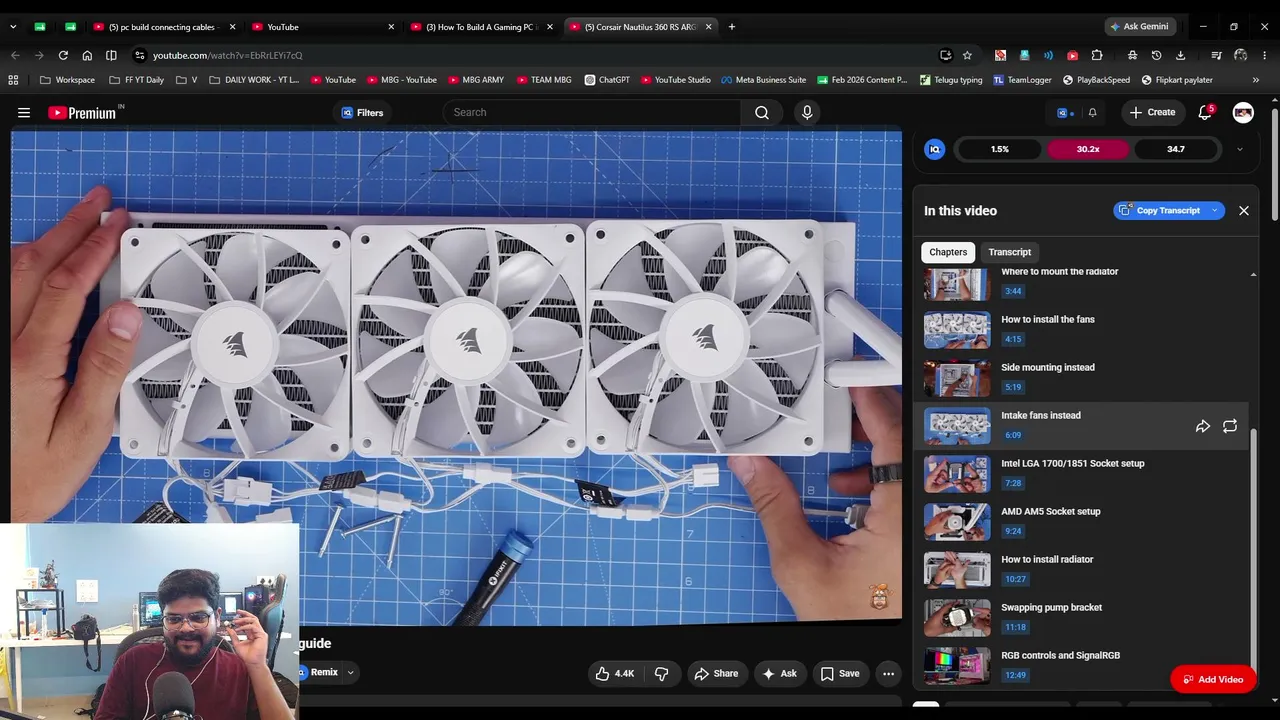Screen dimensions: 1280x720
Task: Switch to the Chapters tab
Action: [x=948, y=252]
